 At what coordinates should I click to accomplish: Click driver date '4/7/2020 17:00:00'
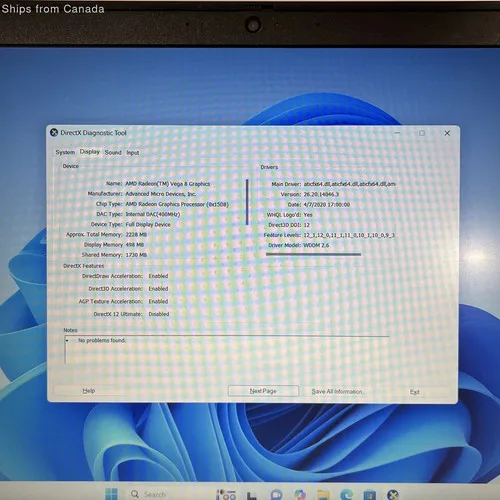pyautogui.click(x=327, y=204)
